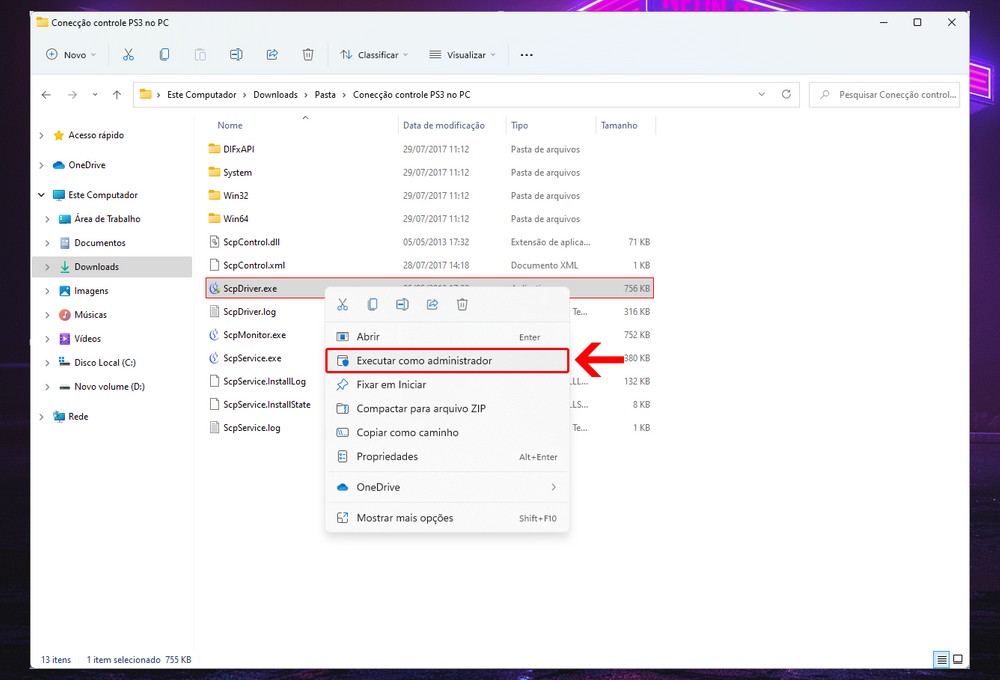Click Mostrar mais opções entry
Viewport: 1000px width, 680px height.
(404, 518)
